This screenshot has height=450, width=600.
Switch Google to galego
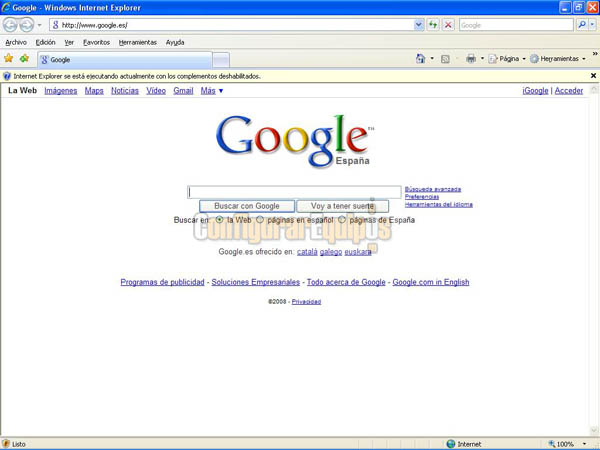[x=331, y=252]
